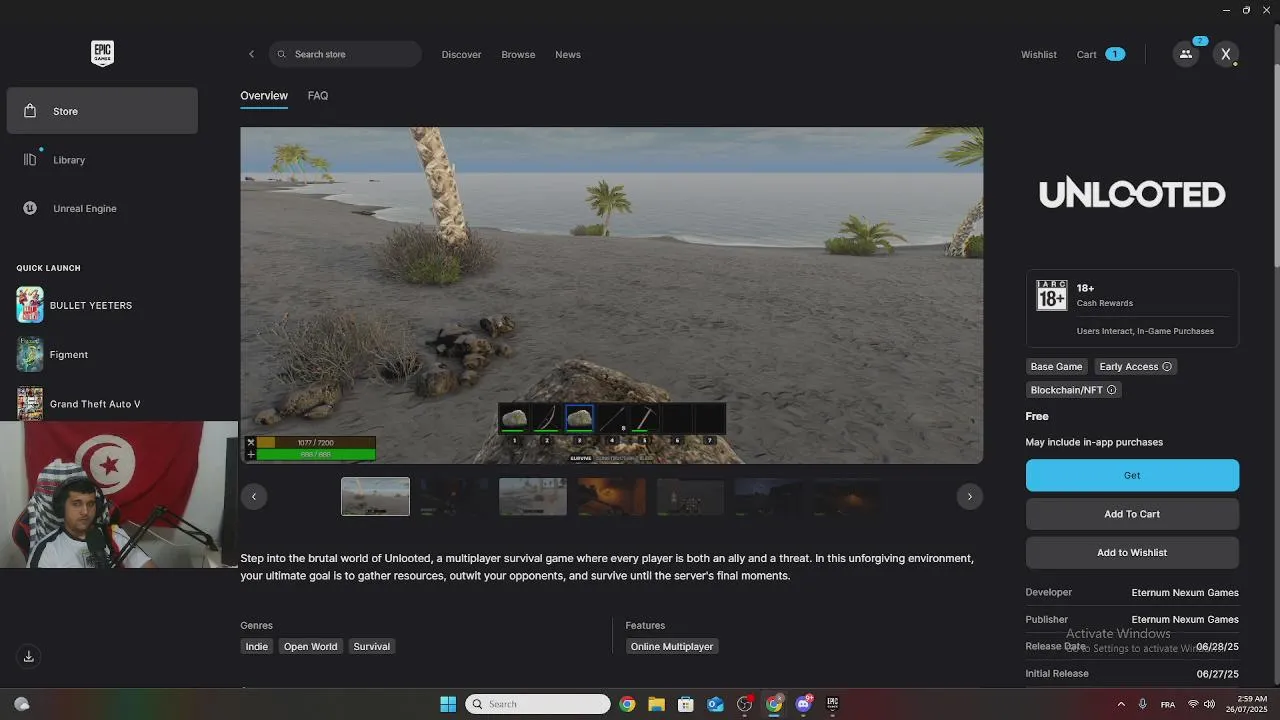The height and width of the screenshot is (720, 1280).
Task: Click Add to Wishlist button
Action: pos(1132,552)
